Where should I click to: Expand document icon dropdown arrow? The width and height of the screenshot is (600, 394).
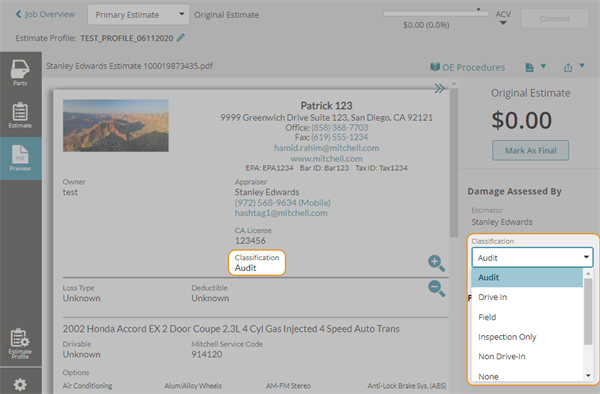tap(543, 66)
